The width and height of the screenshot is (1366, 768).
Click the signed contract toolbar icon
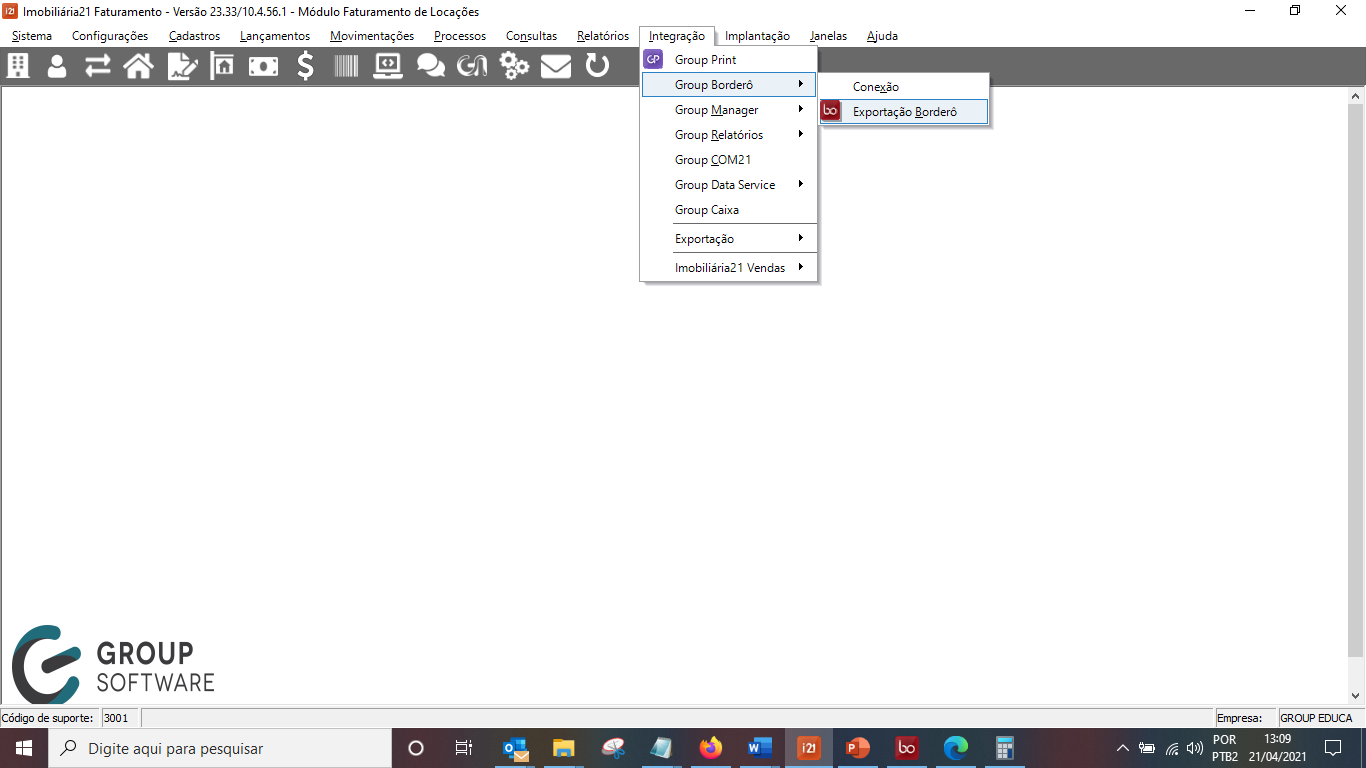[182, 66]
